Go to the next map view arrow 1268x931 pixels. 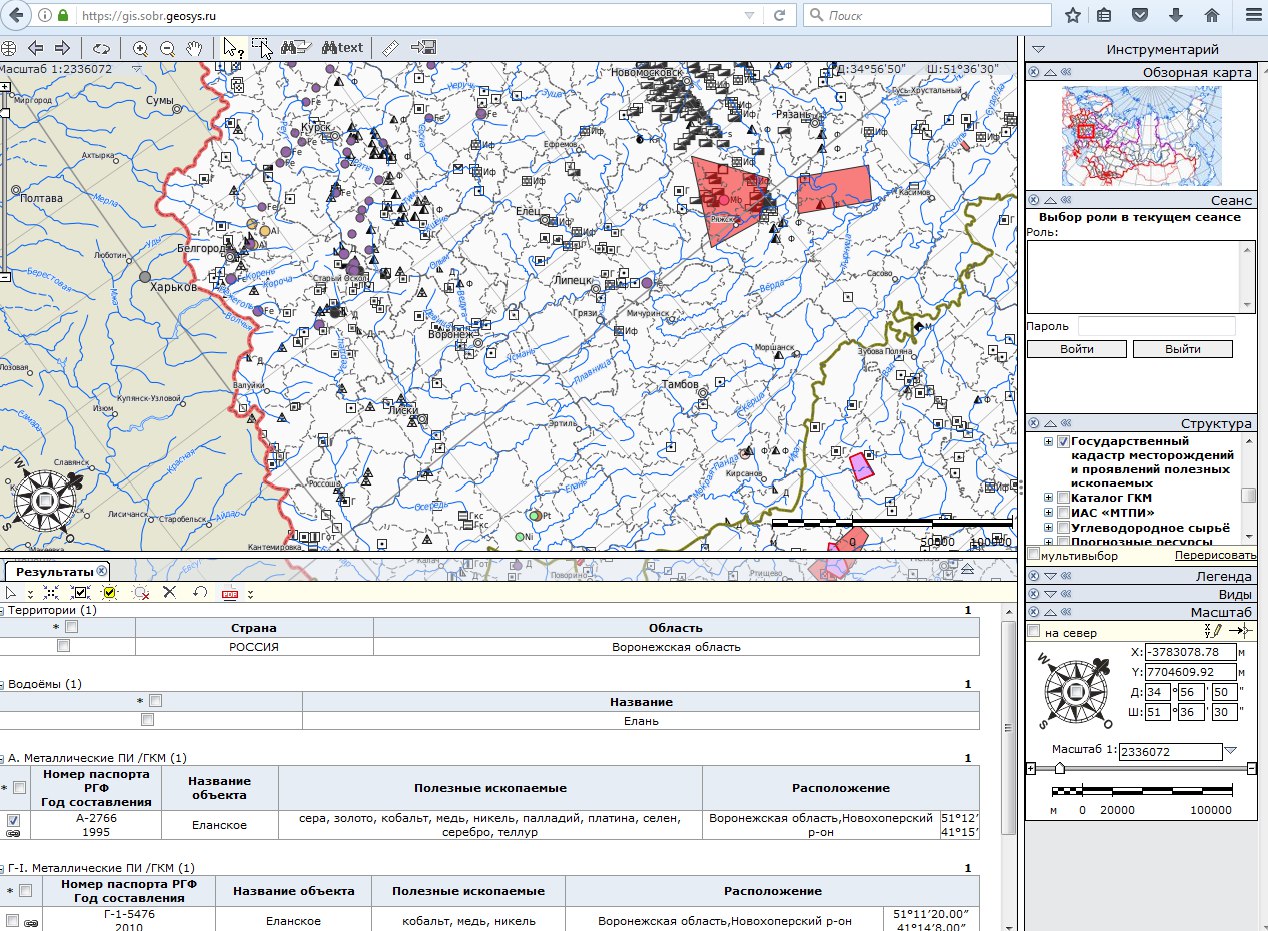point(62,48)
